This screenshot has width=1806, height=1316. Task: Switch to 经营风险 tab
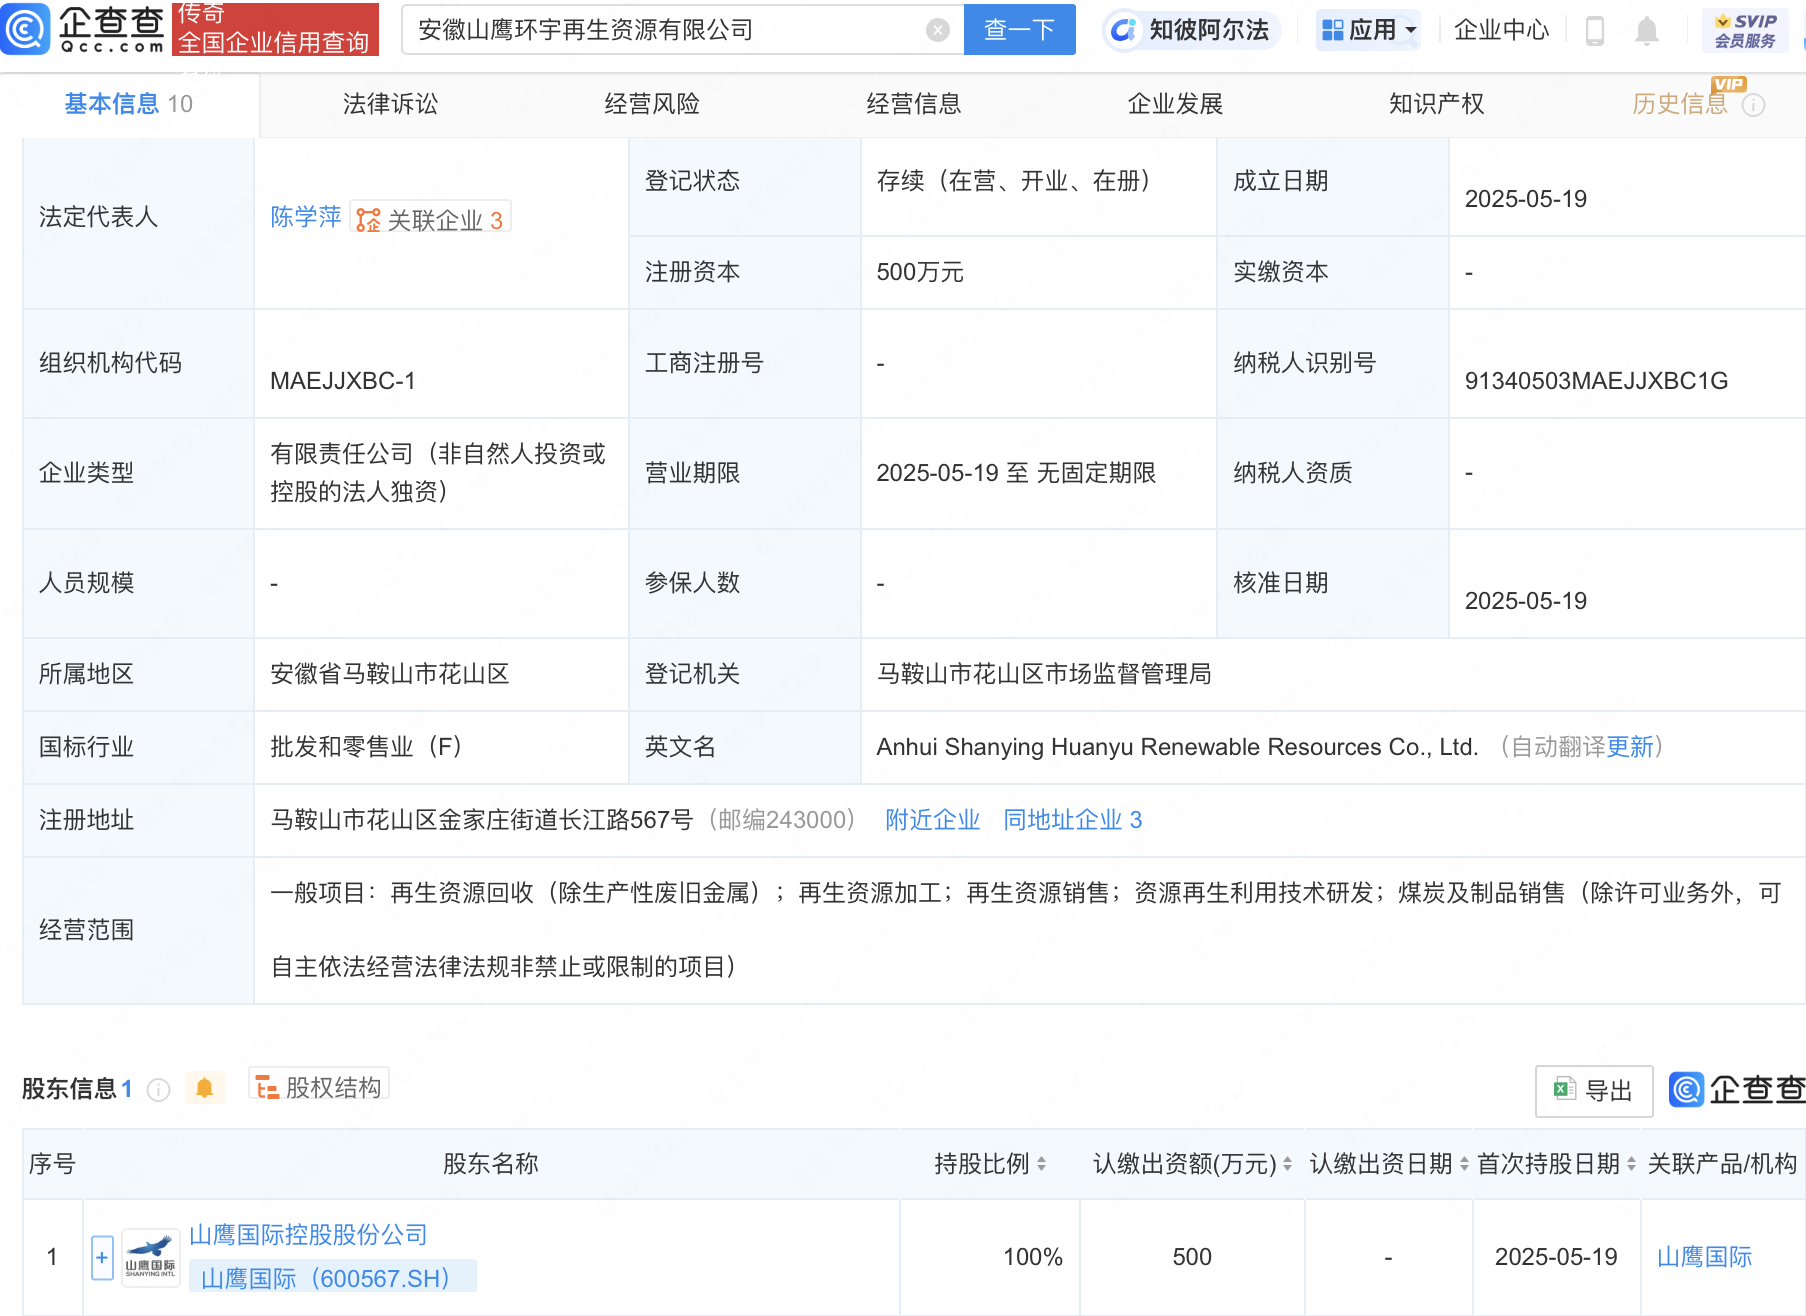pyautogui.click(x=652, y=104)
